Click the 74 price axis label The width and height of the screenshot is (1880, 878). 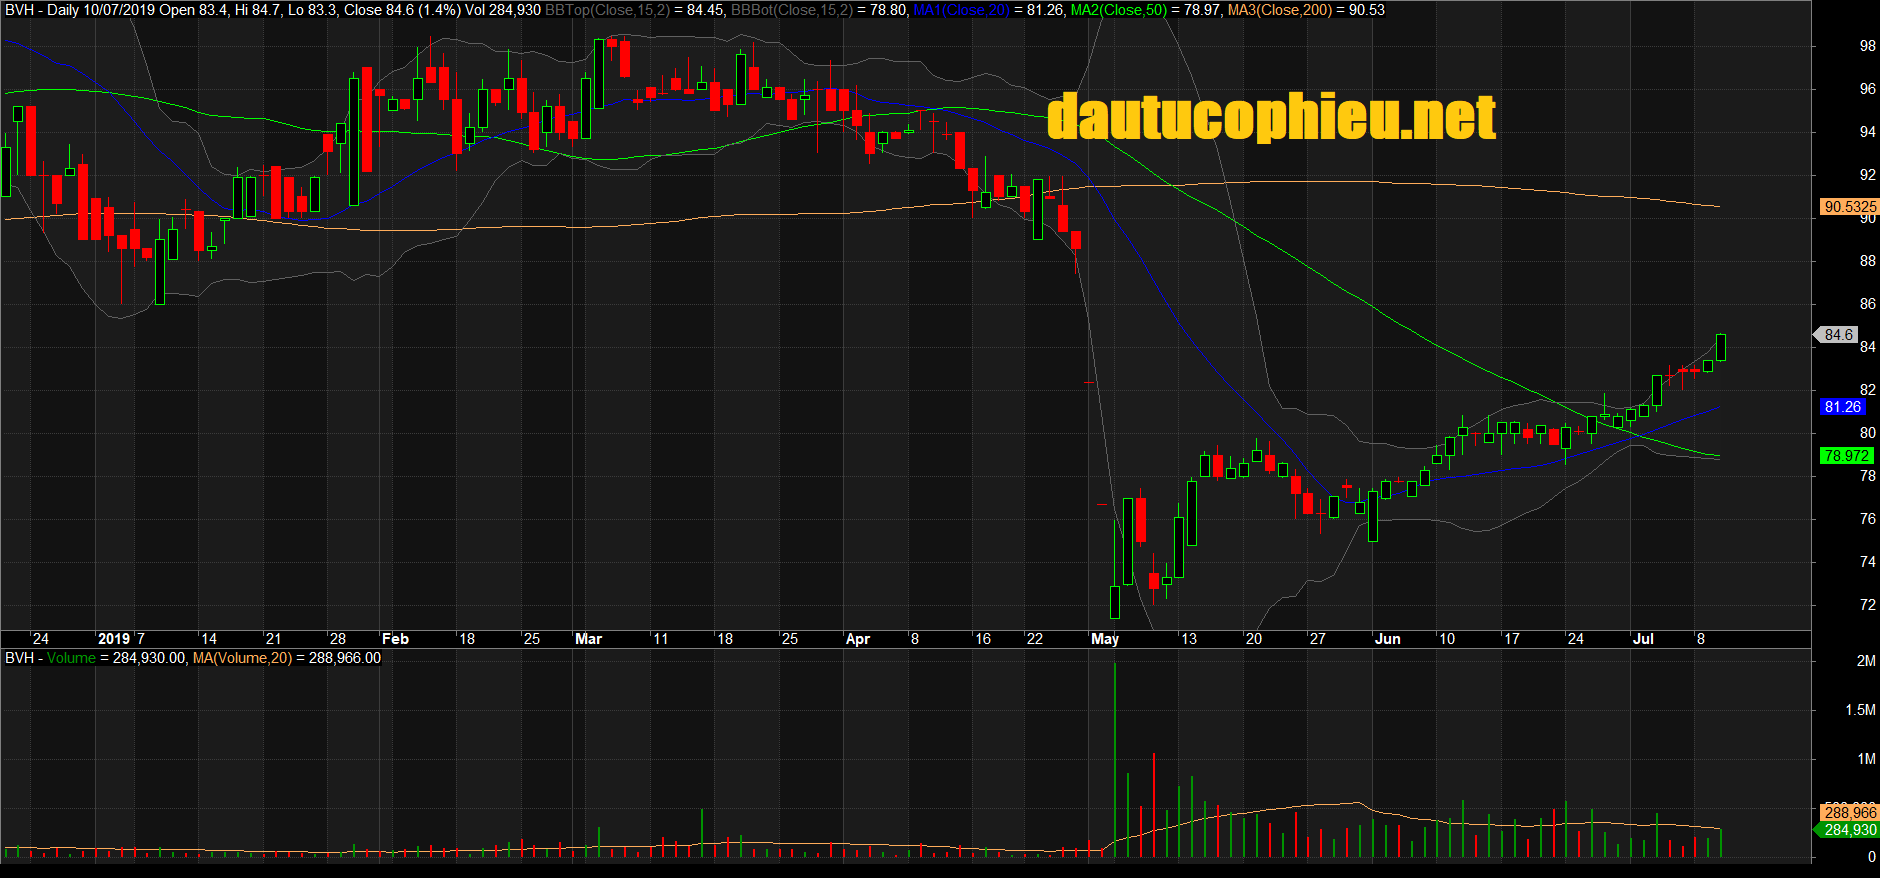tap(1867, 562)
